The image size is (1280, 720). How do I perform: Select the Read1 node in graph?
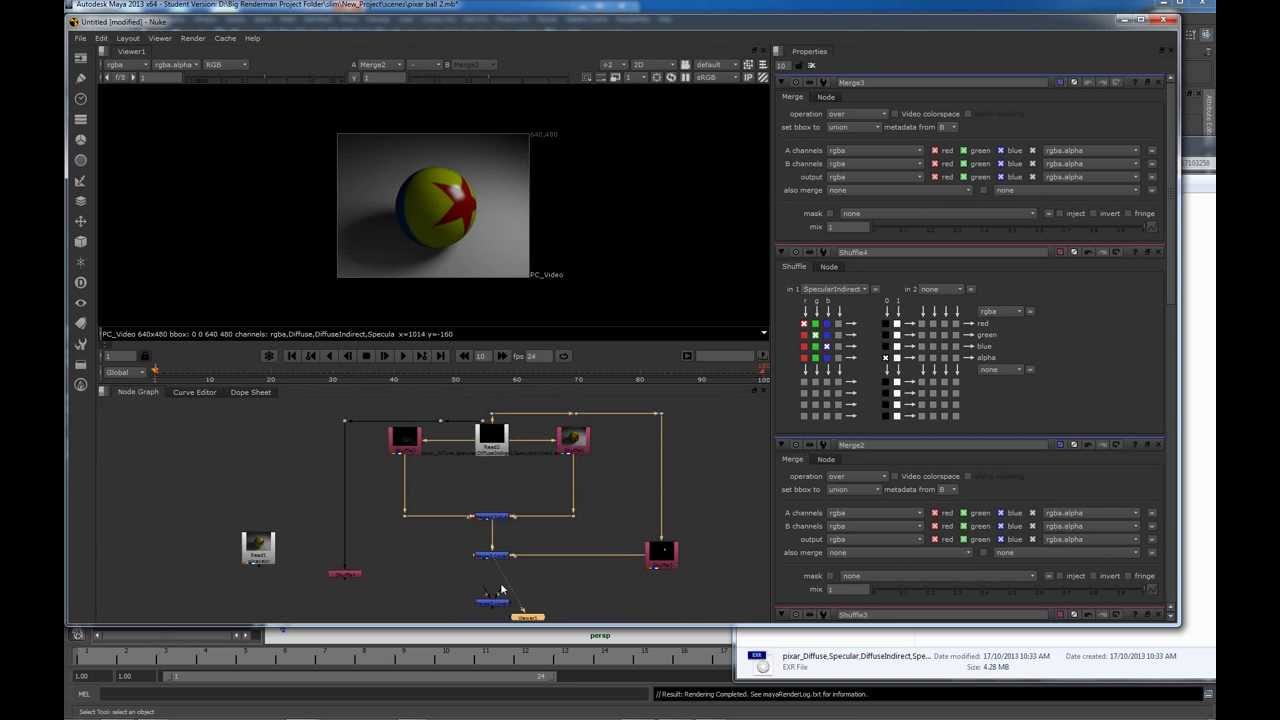pyautogui.click(x=258, y=548)
